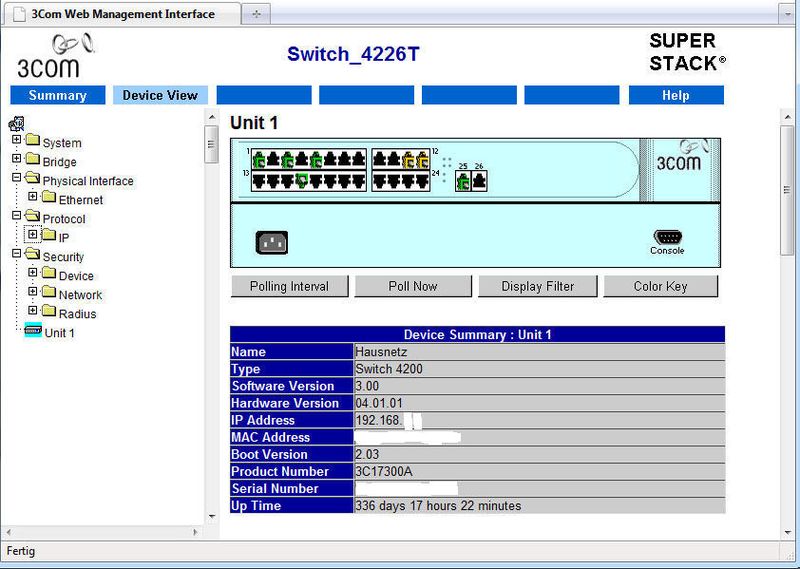Viewport: 800px width, 569px height.
Task: Click the page icon on the browser tab
Action: (x=19, y=14)
